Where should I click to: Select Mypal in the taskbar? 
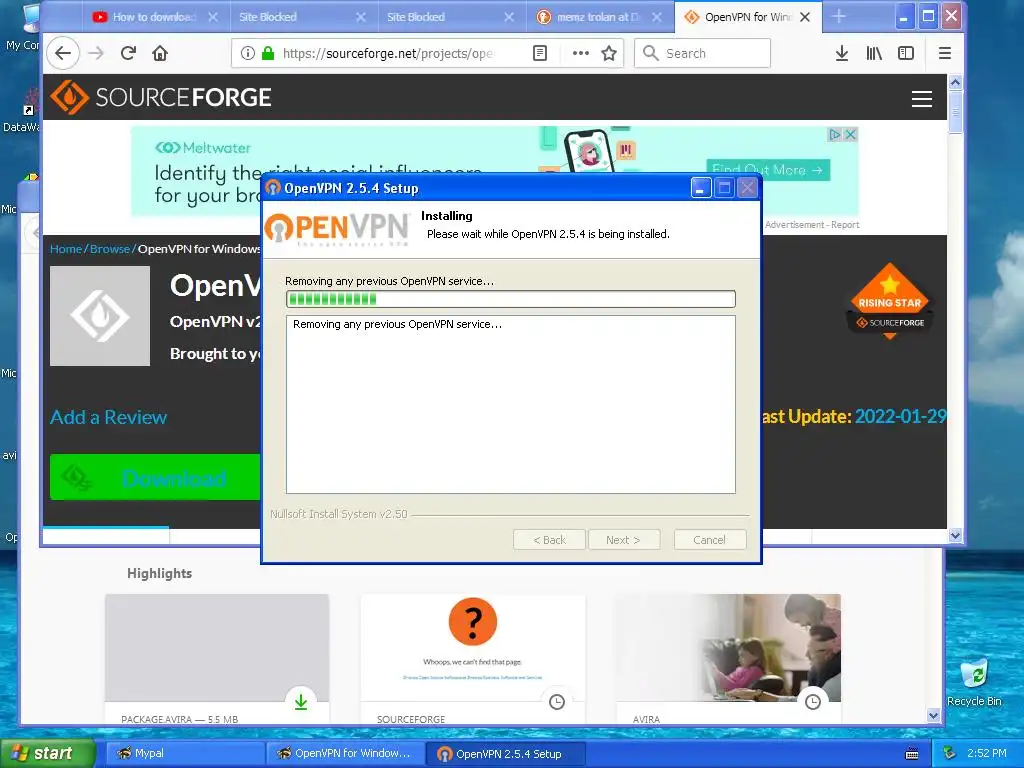(x=184, y=753)
